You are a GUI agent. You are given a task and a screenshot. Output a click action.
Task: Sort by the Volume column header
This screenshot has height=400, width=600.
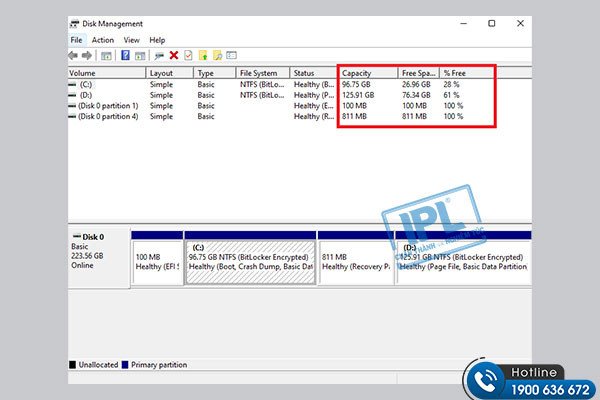(107, 73)
